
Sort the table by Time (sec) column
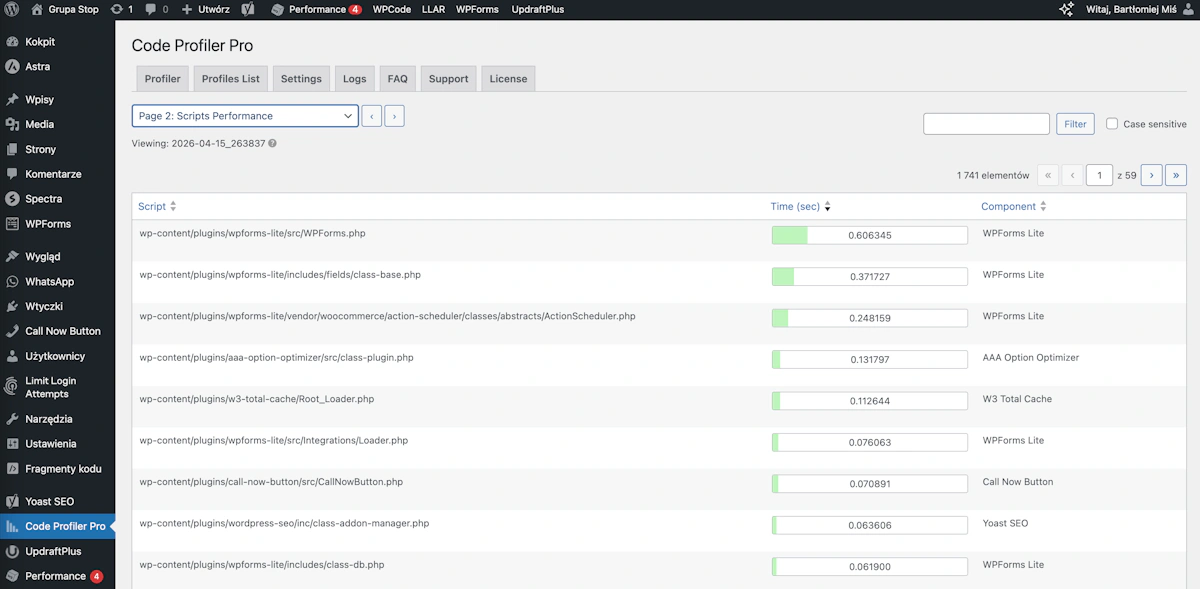pos(801,207)
